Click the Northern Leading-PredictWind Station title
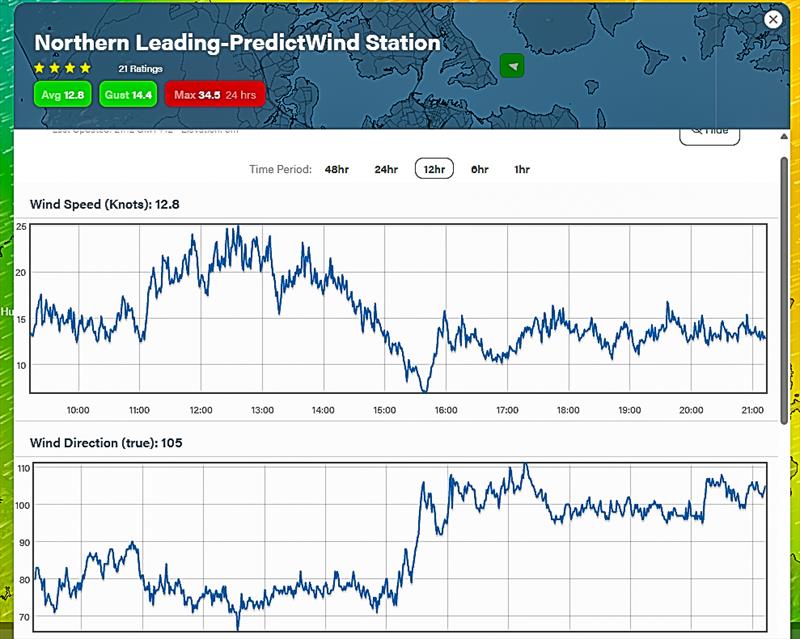 tap(237, 43)
